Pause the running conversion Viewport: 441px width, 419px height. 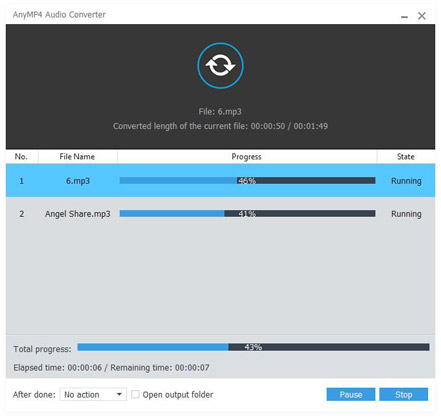[x=351, y=394]
